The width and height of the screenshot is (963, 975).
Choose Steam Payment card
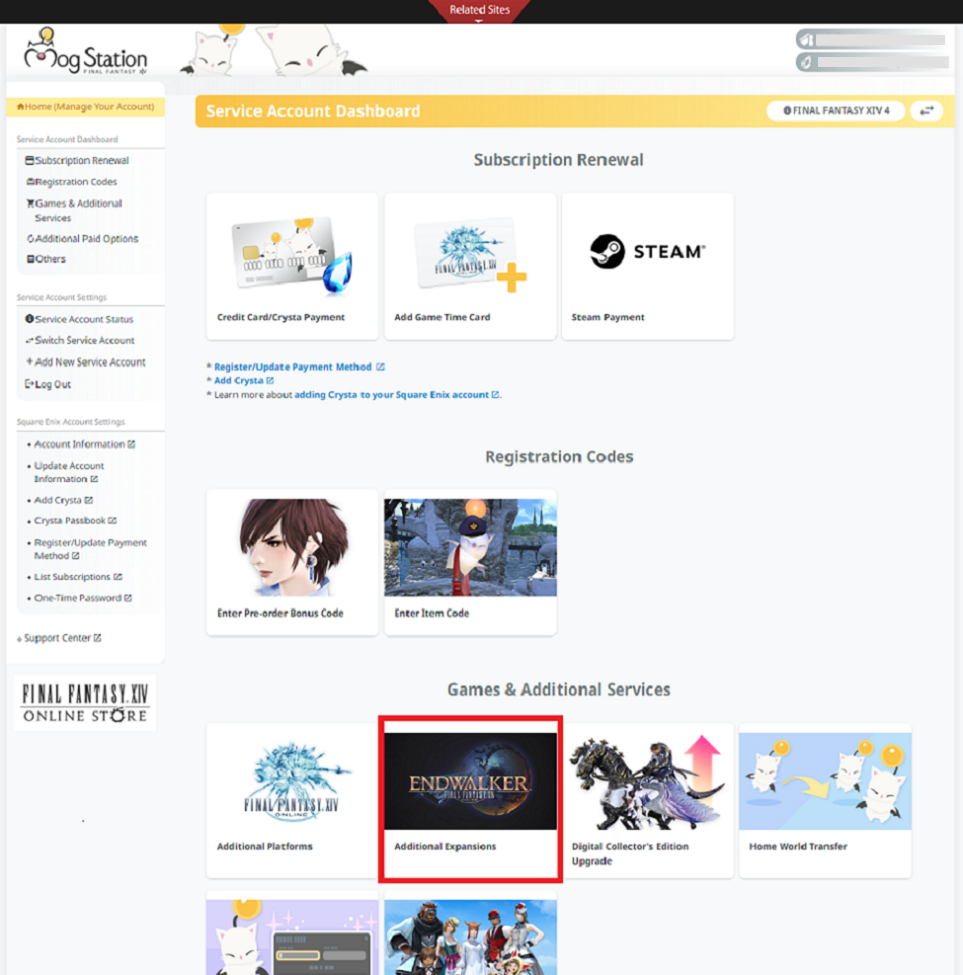(x=648, y=266)
